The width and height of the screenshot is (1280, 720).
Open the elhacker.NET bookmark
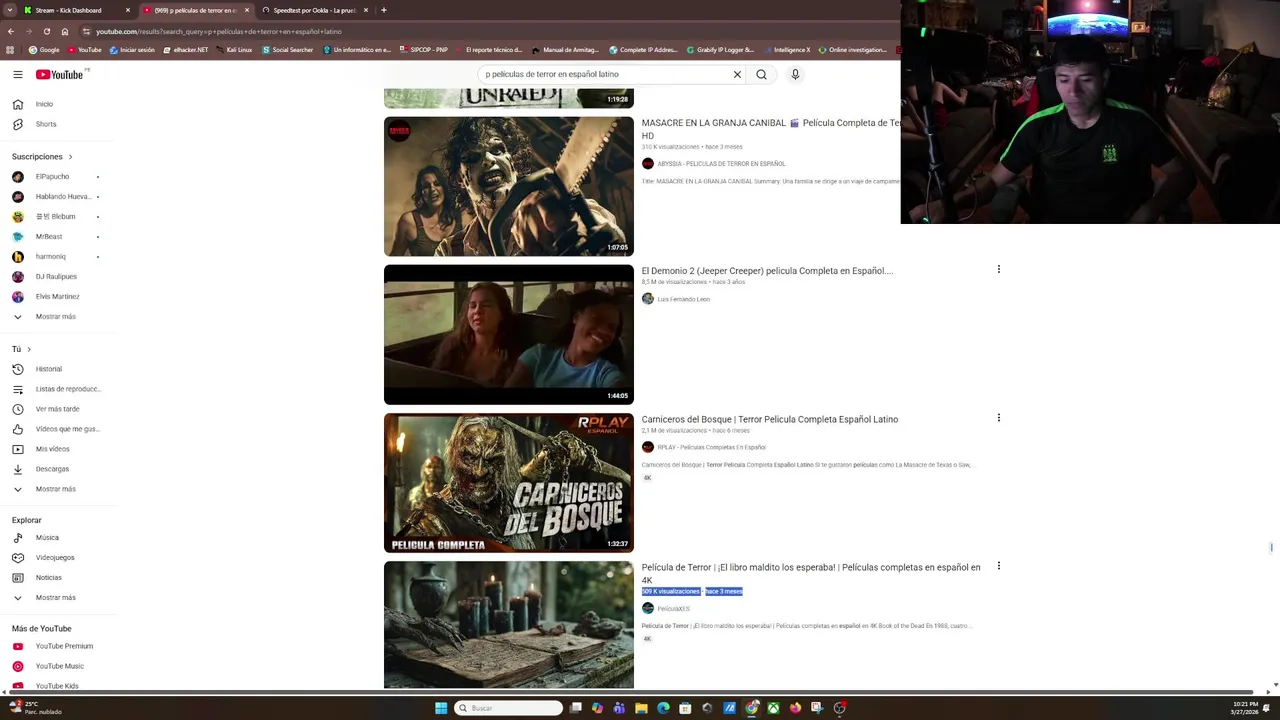click(185, 50)
